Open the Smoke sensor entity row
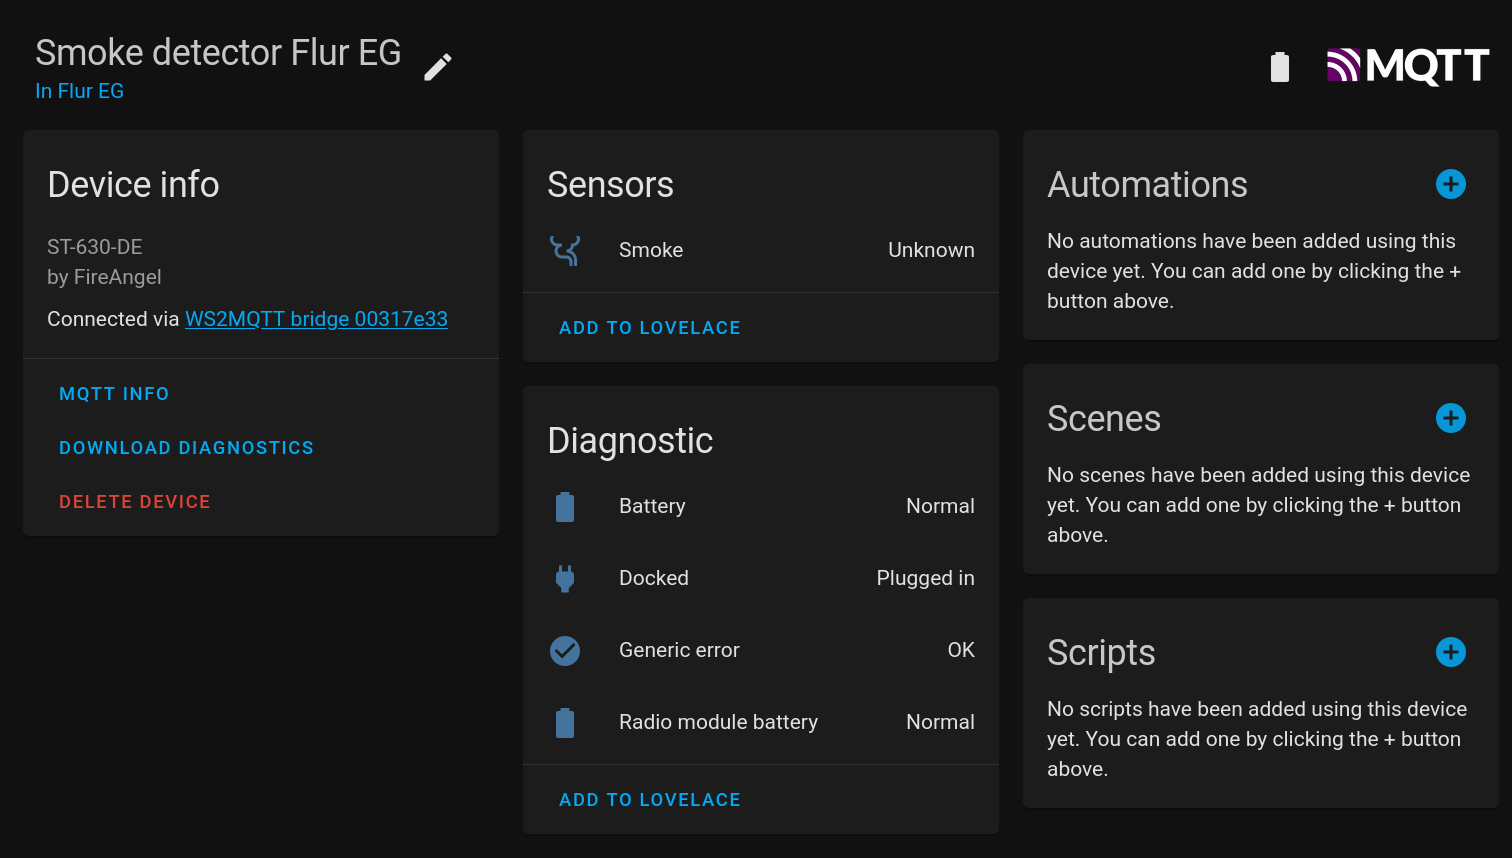Image resolution: width=1512 pixels, height=858 pixels. point(761,250)
